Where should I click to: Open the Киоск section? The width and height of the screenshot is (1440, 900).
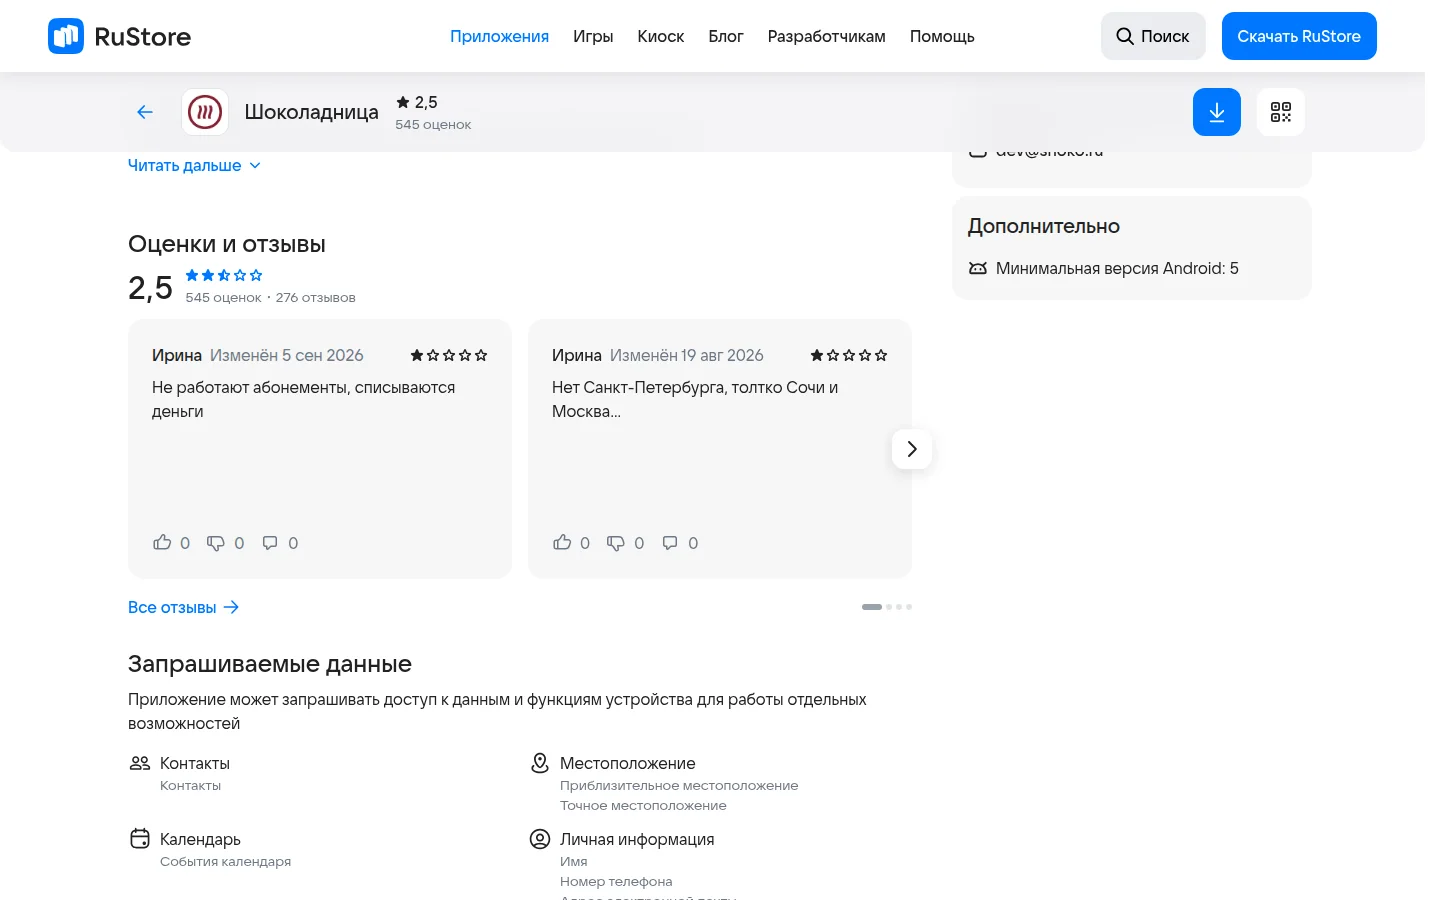661,36
